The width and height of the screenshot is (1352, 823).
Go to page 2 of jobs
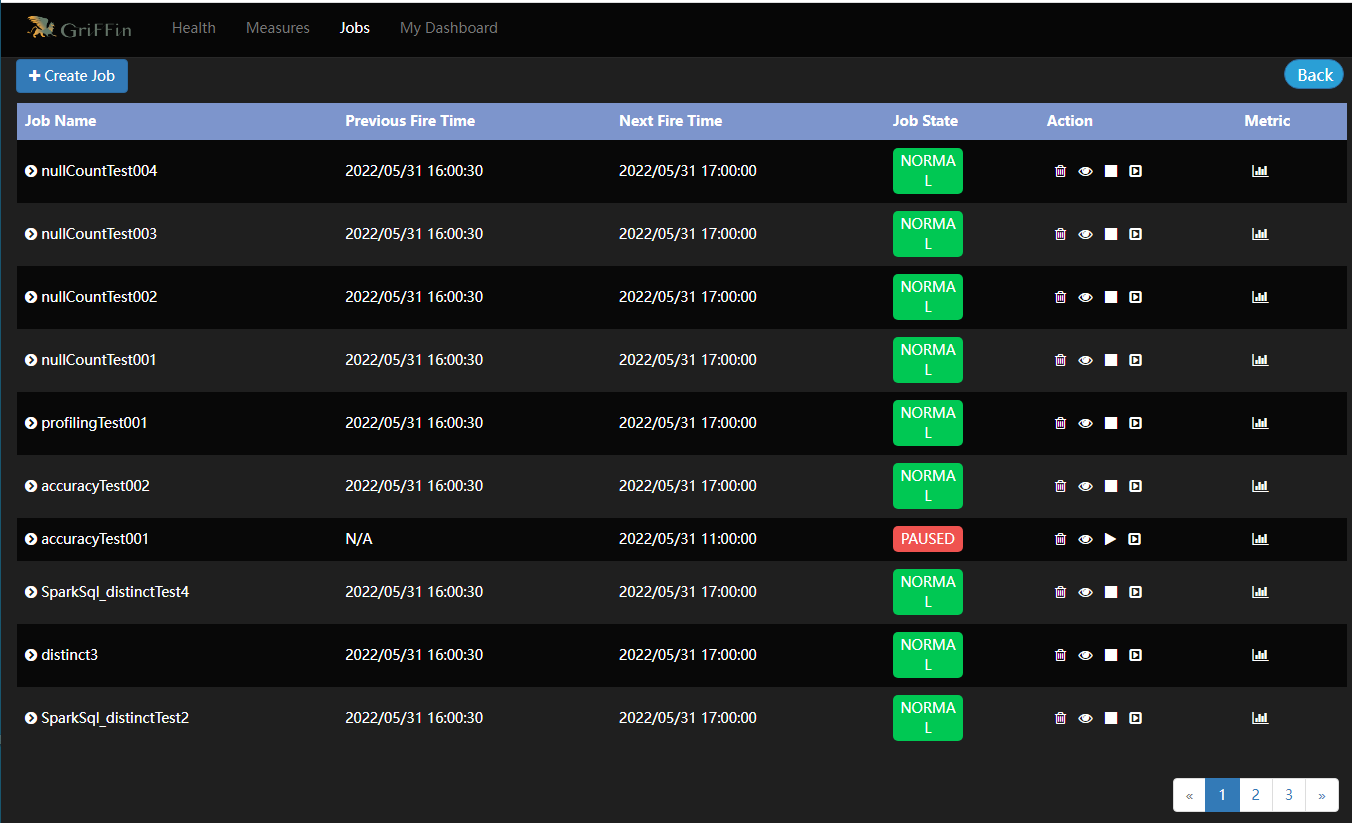tap(1255, 795)
